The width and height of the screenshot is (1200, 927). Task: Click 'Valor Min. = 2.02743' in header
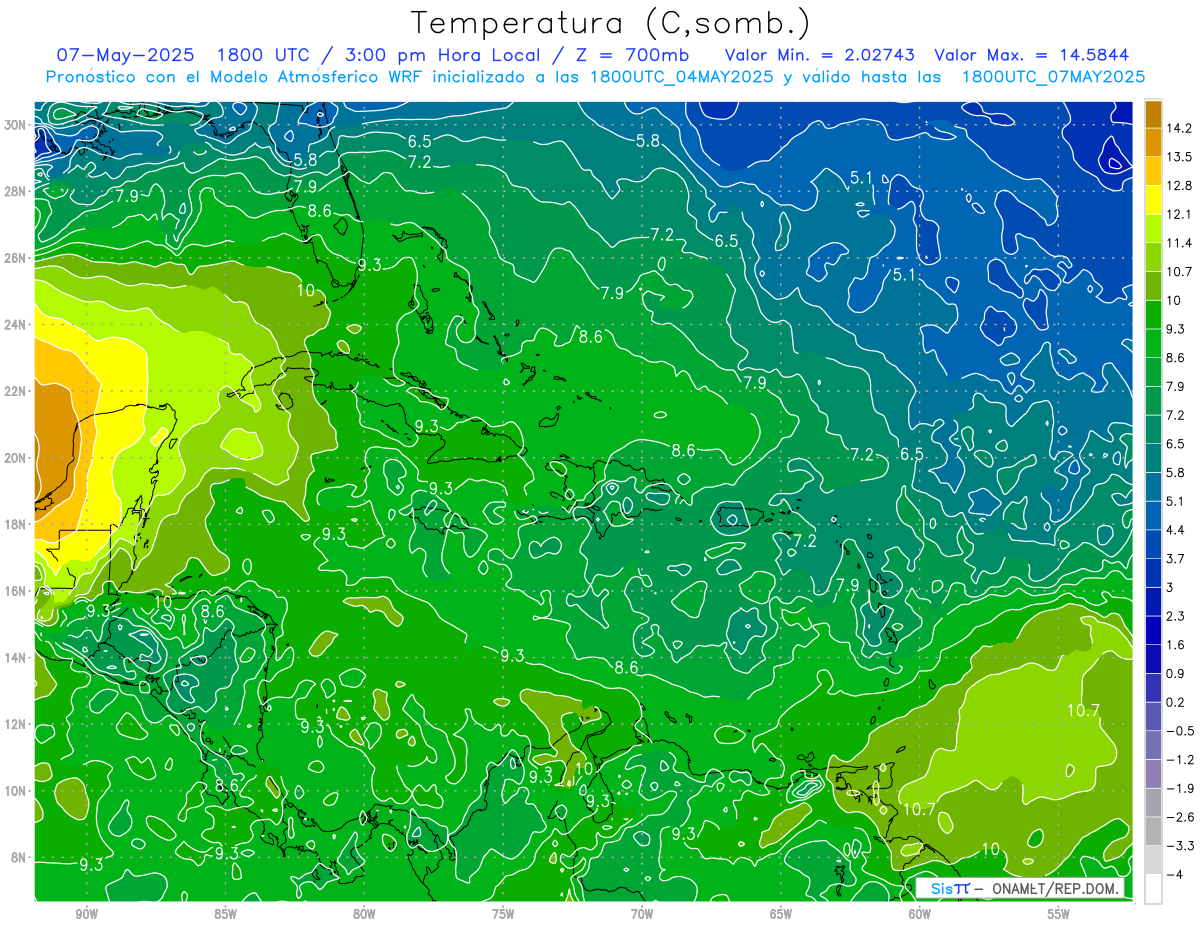click(x=820, y=55)
